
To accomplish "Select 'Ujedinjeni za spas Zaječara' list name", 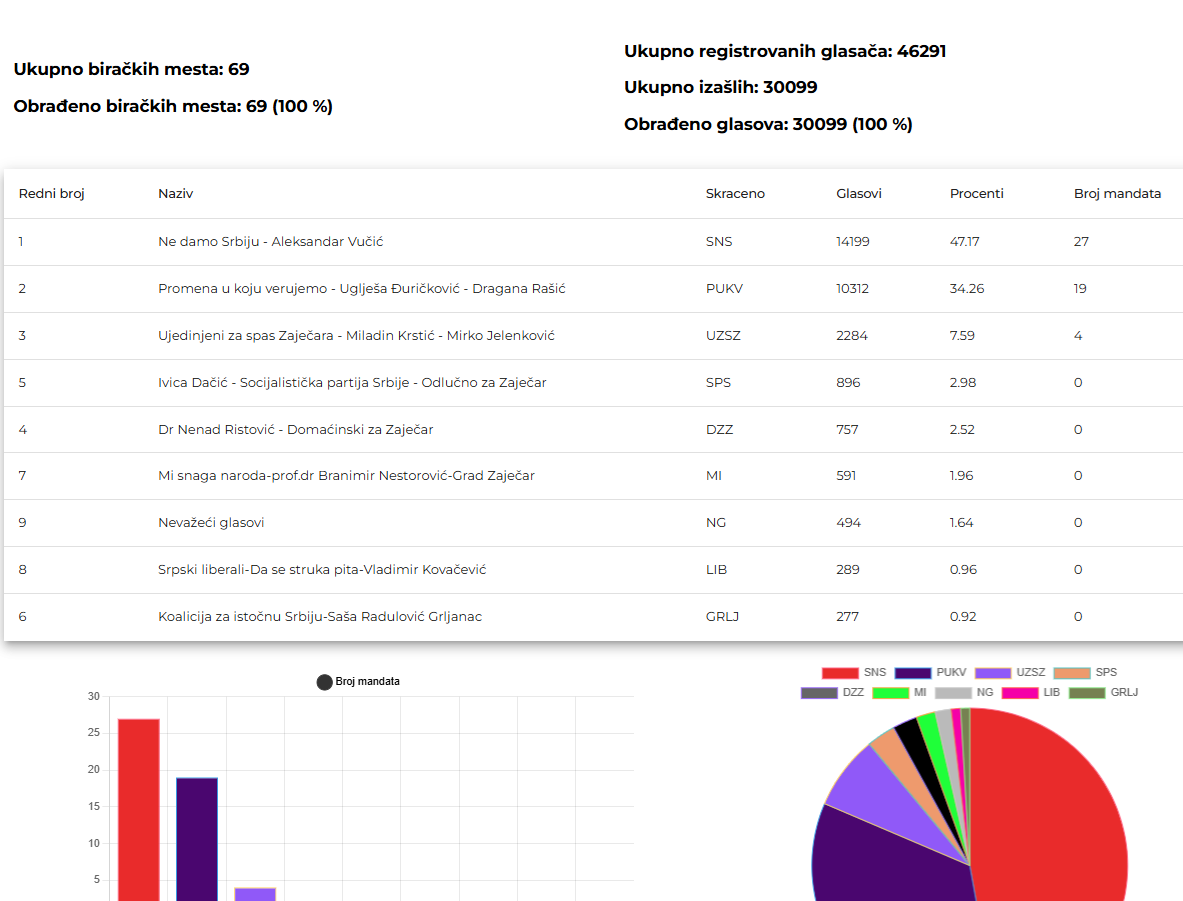I will pos(356,336).
